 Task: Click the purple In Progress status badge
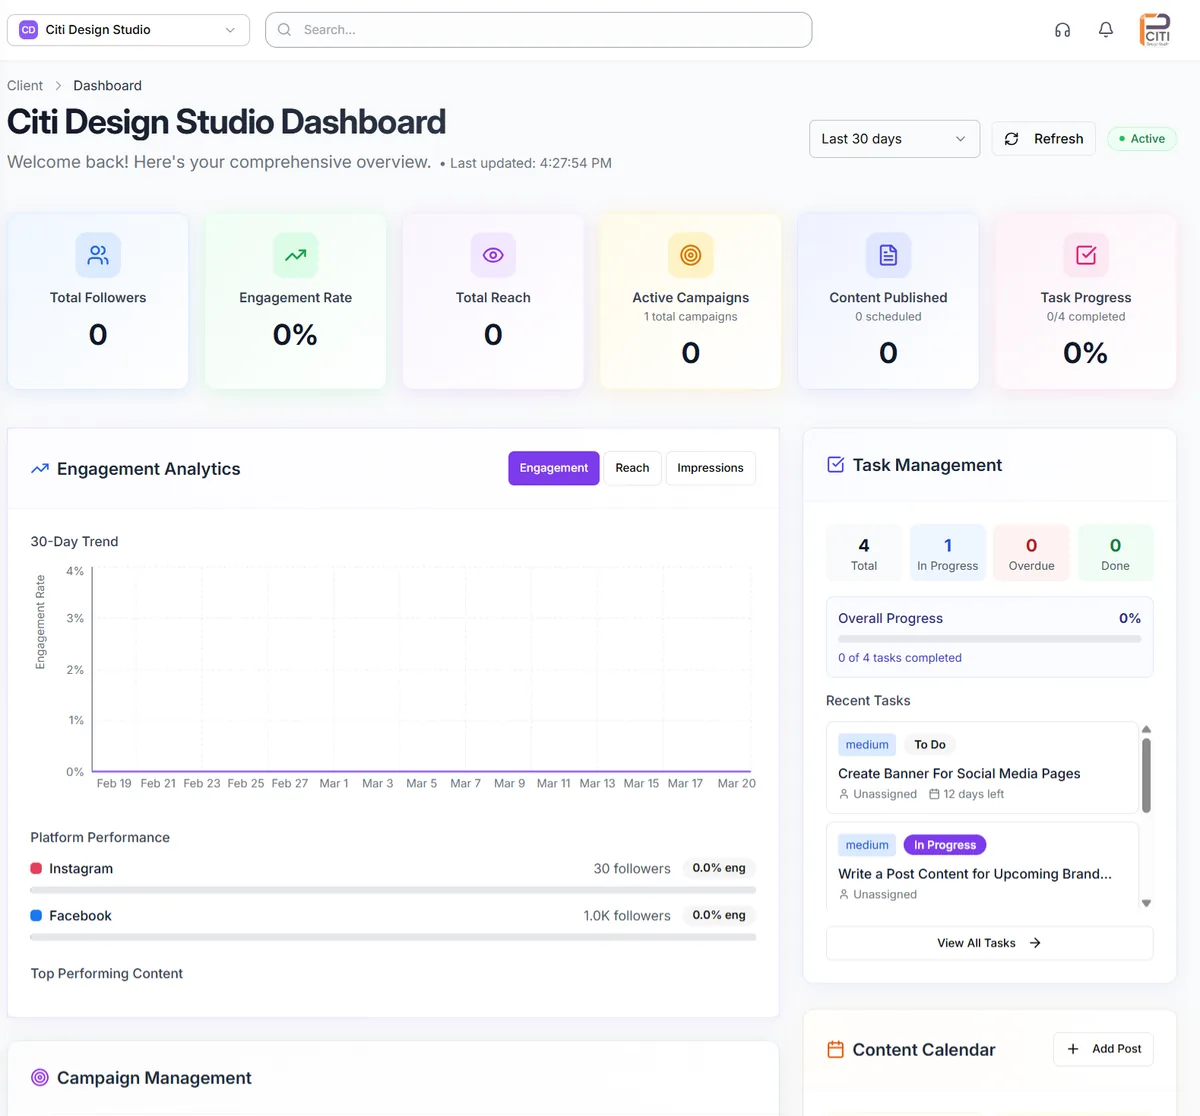click(x=945, y=845)
